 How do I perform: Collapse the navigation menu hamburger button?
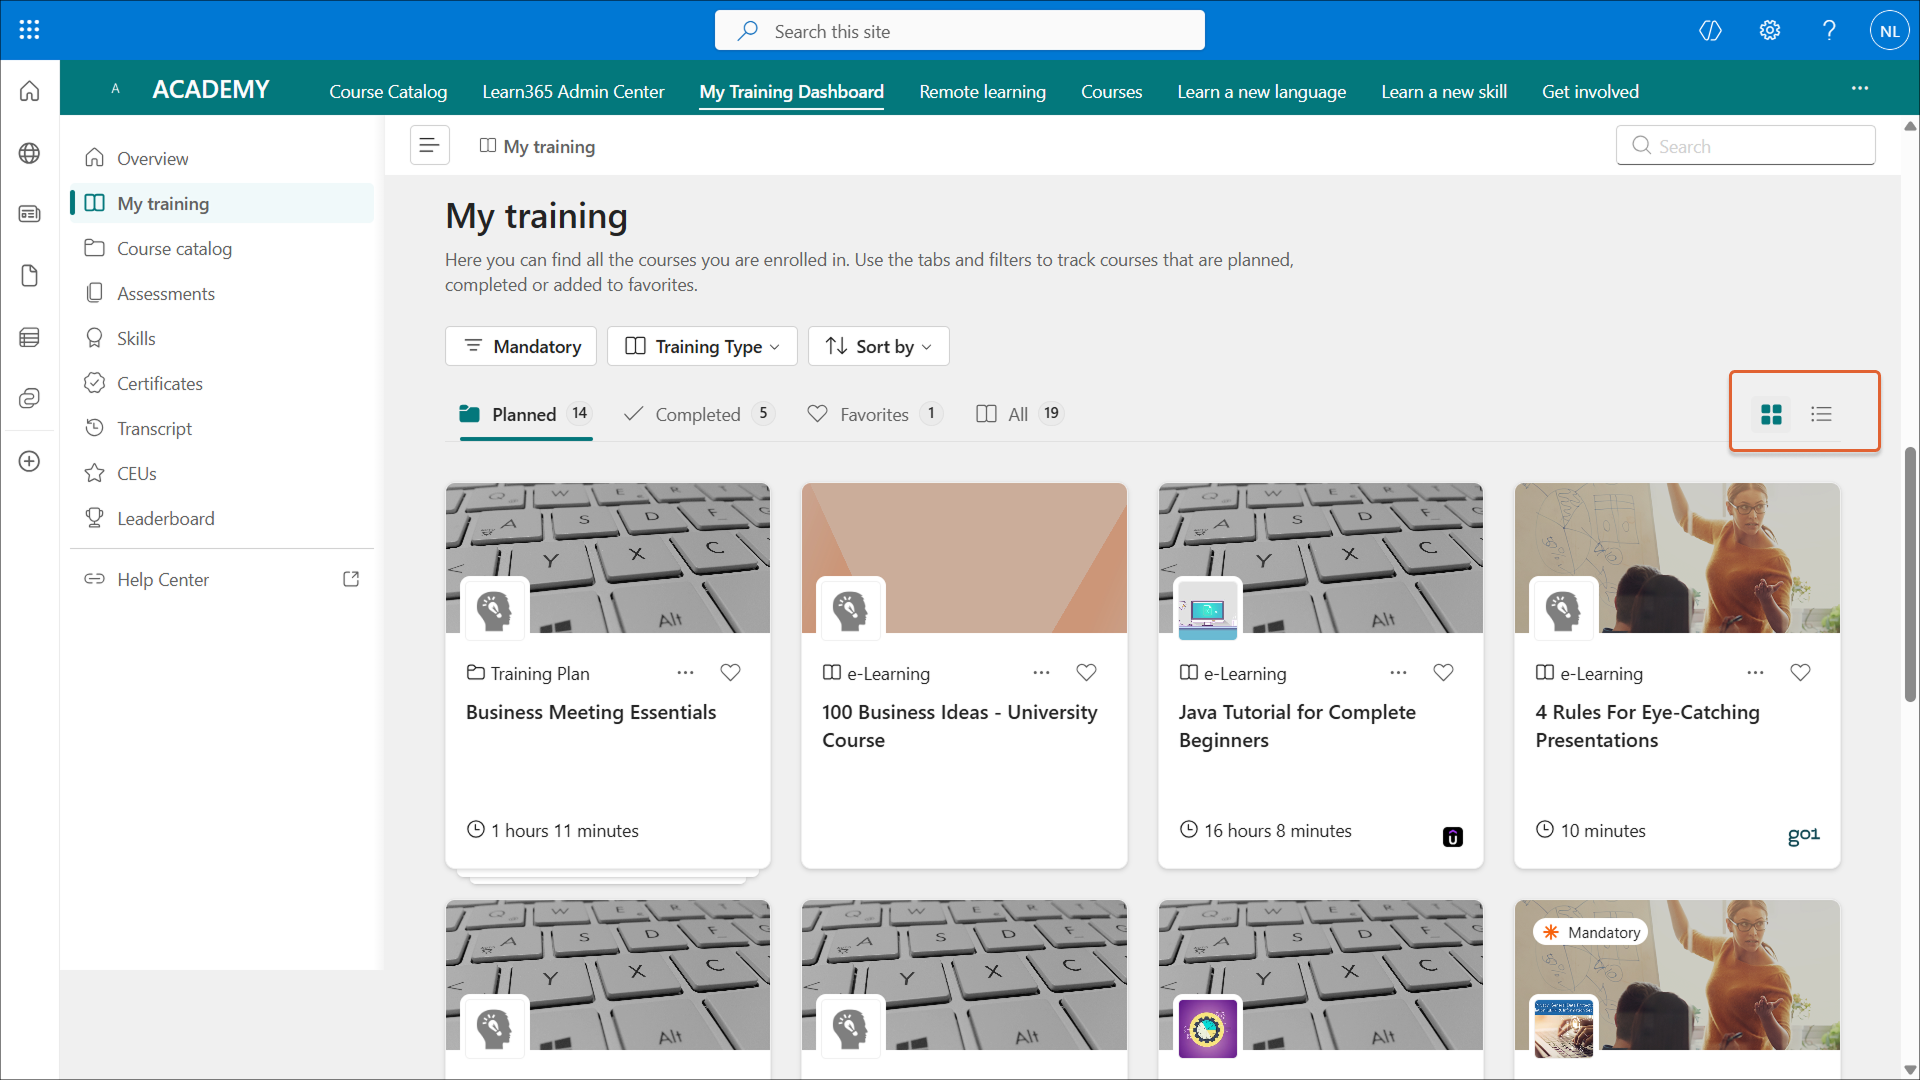point(429,146)
